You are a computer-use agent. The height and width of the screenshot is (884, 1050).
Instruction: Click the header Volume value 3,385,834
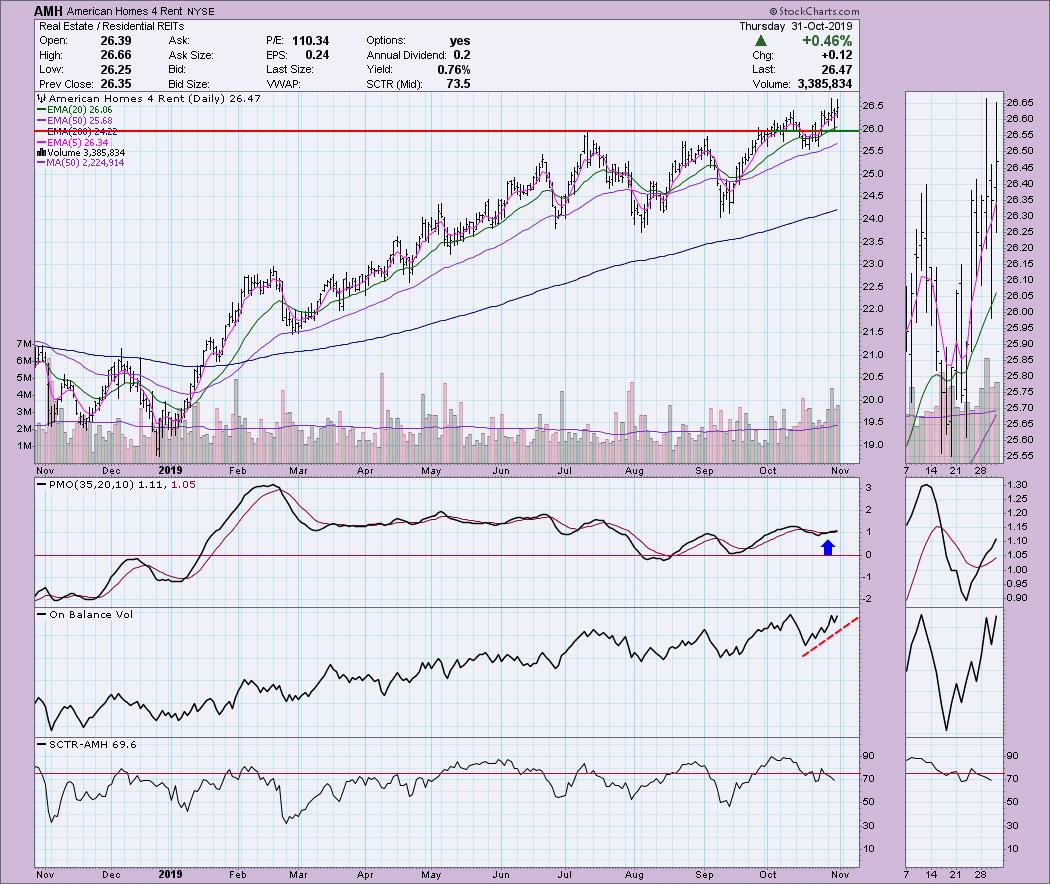[825, 84]
